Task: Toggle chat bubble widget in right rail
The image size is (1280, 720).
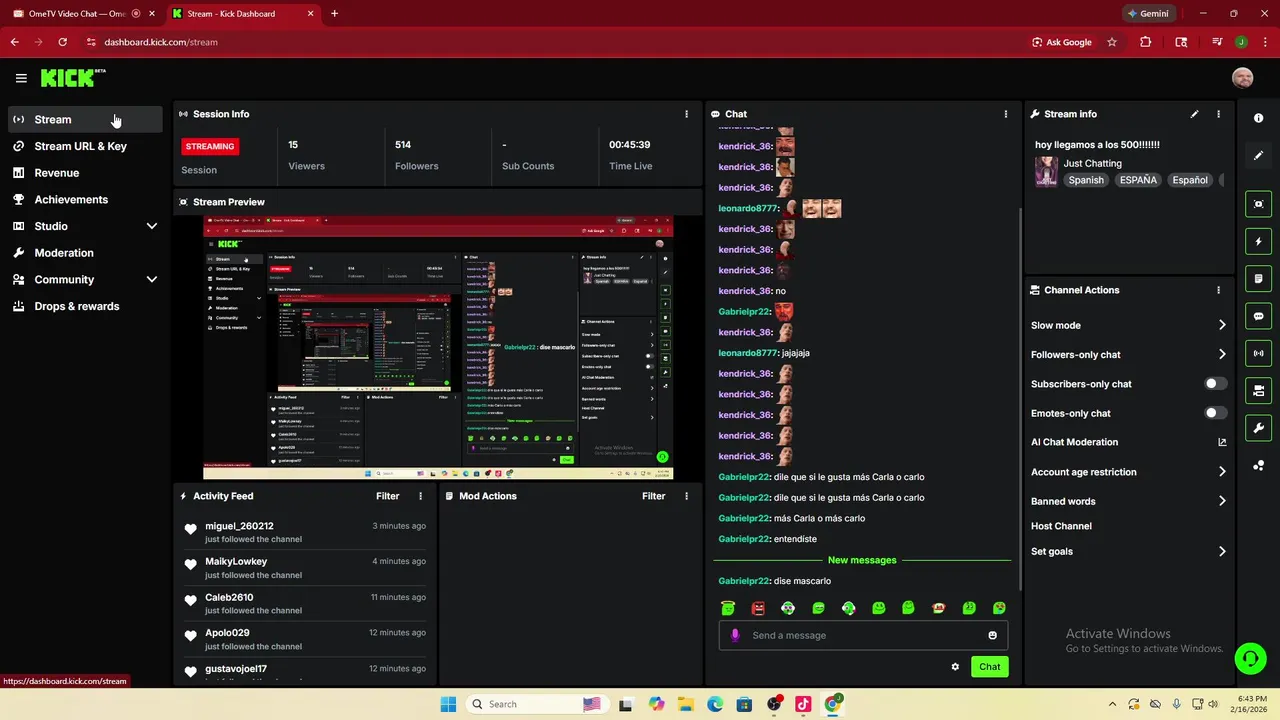Action: pyautogui.click(x=1258, y=316)
